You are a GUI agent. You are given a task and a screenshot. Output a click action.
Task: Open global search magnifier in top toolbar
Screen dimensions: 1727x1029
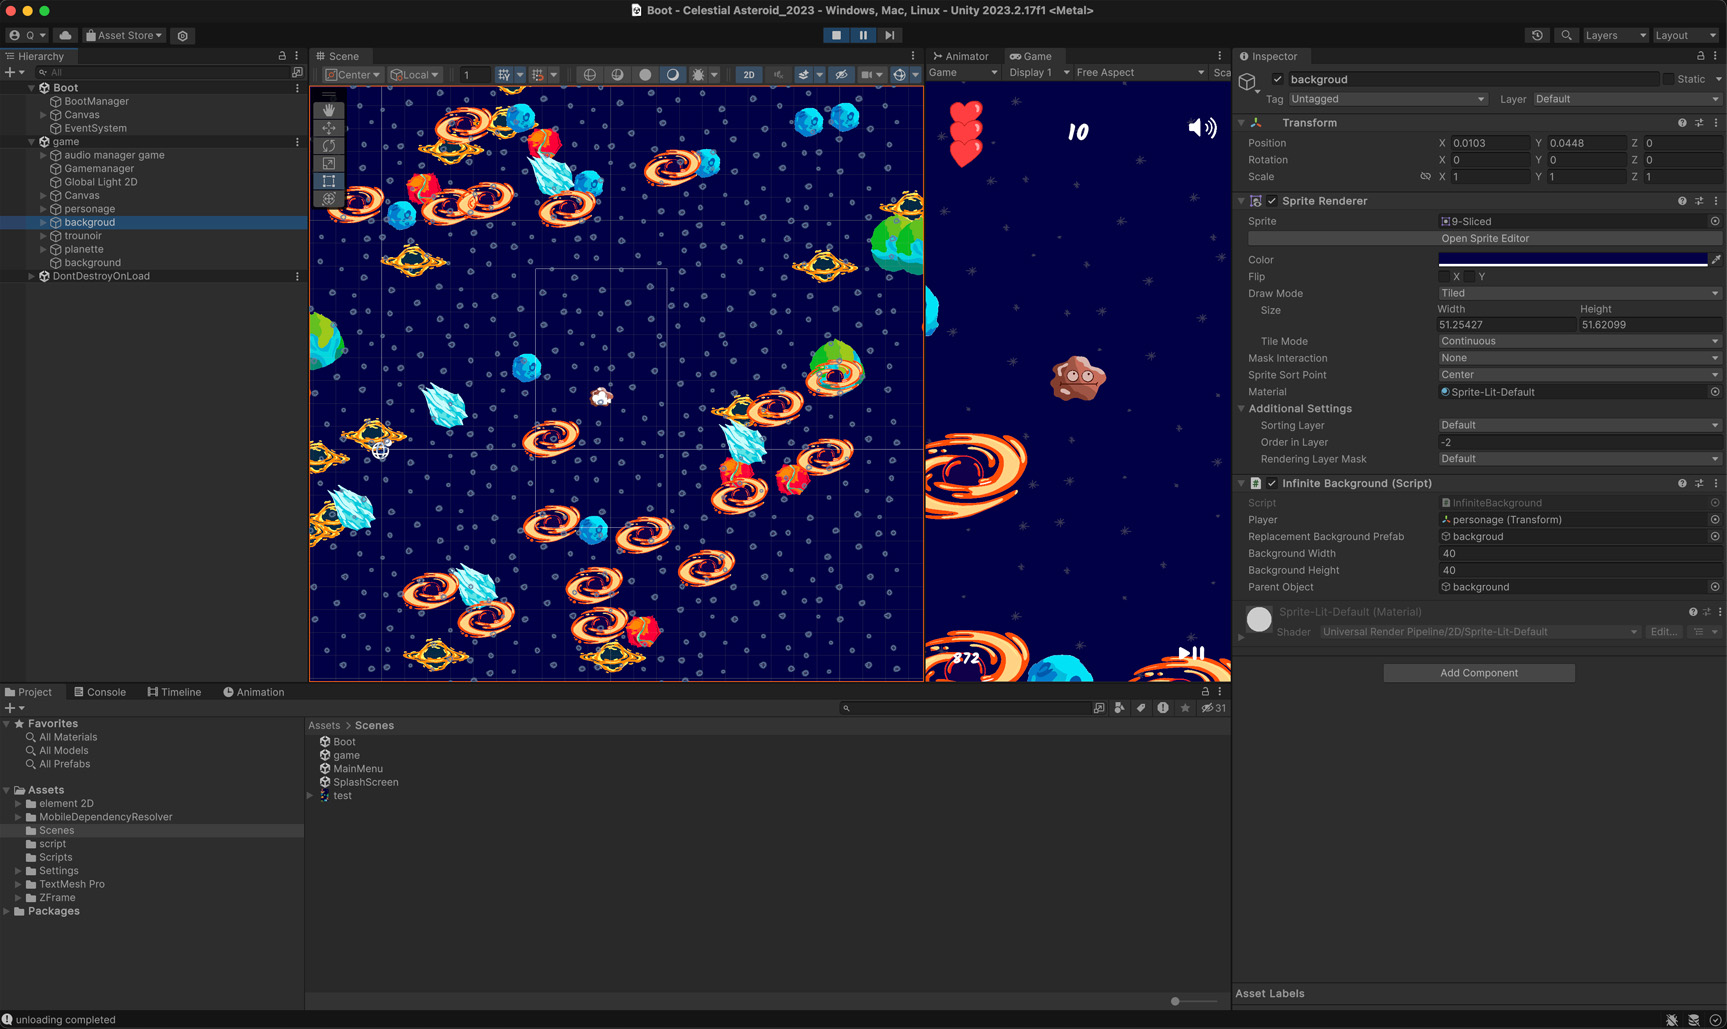click(1567, 35)
